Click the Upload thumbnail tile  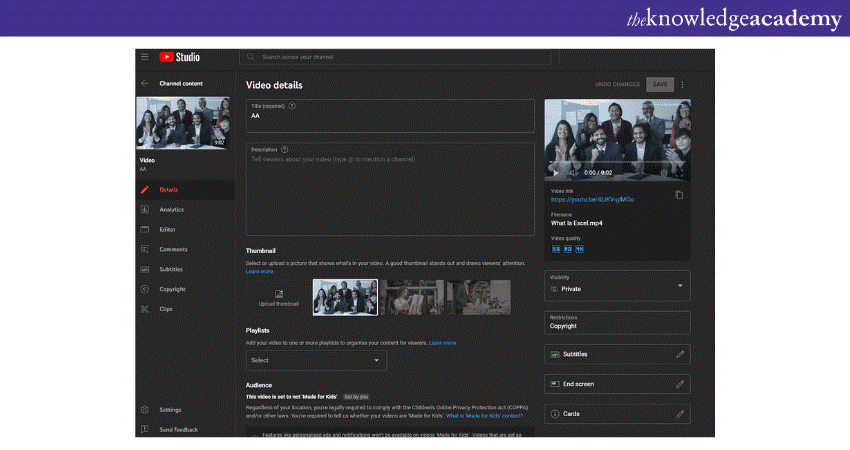278,297
